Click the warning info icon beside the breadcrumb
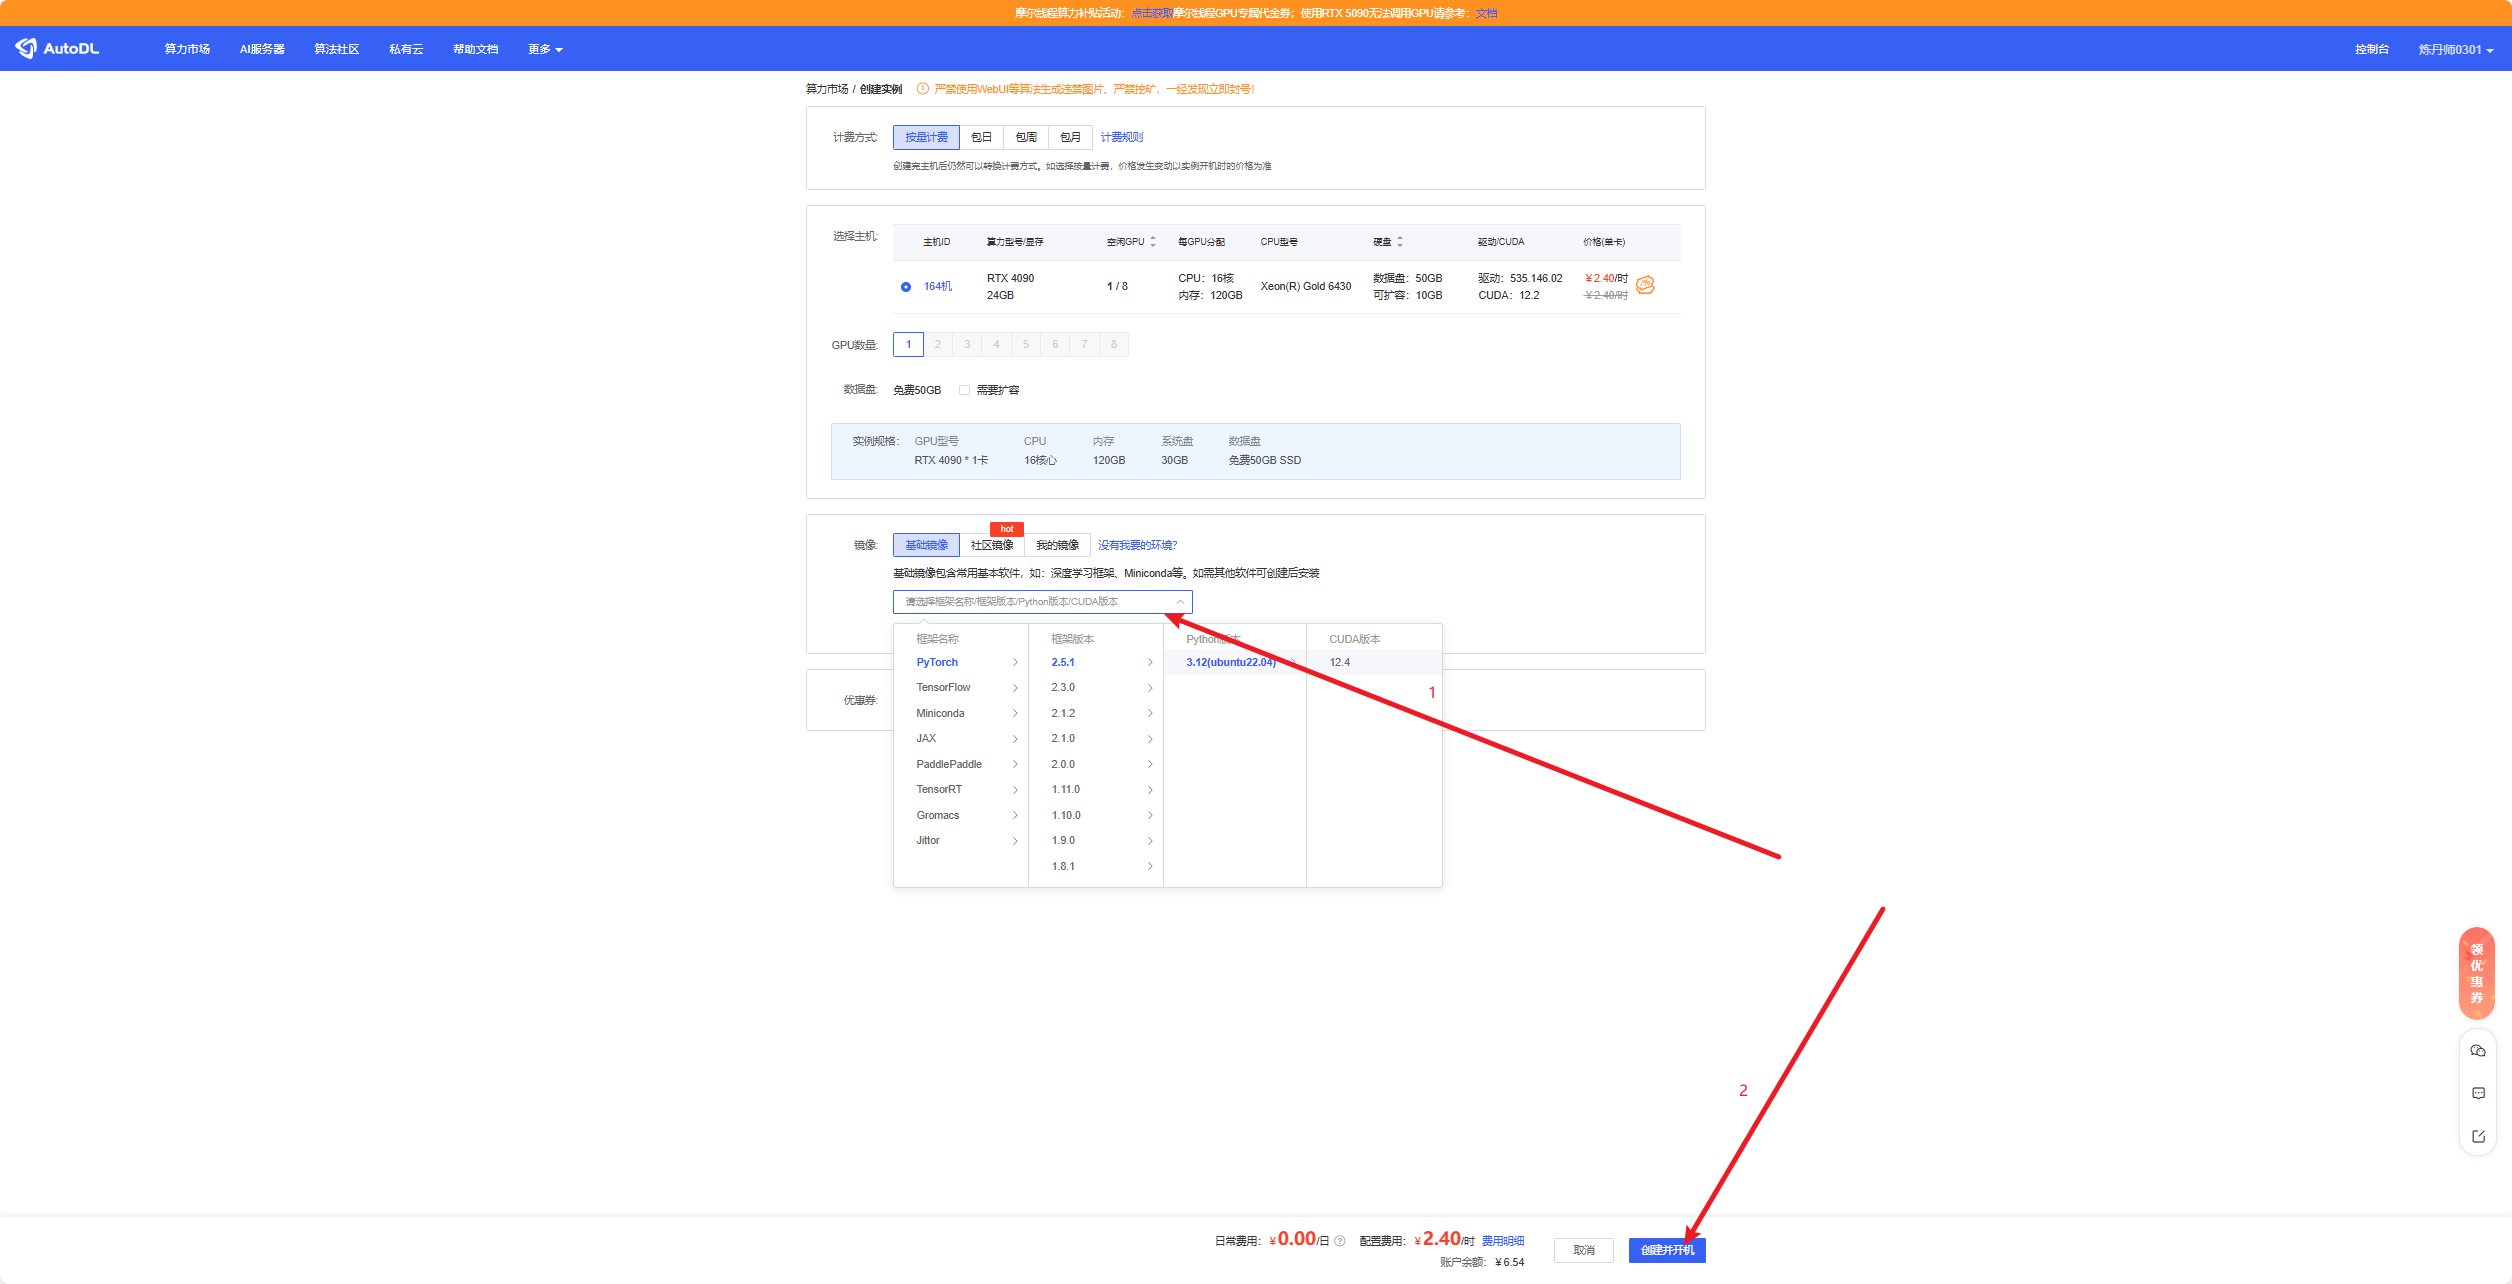Viewport: 2512px width, 1284px height. (923, 89)
